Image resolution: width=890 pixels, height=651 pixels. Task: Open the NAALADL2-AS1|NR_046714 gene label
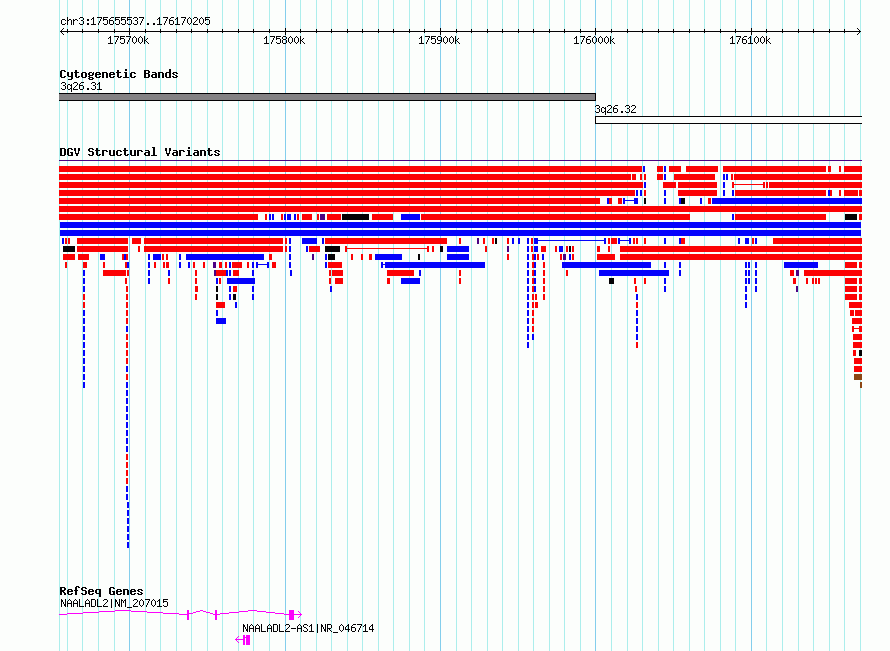point(308,628)
